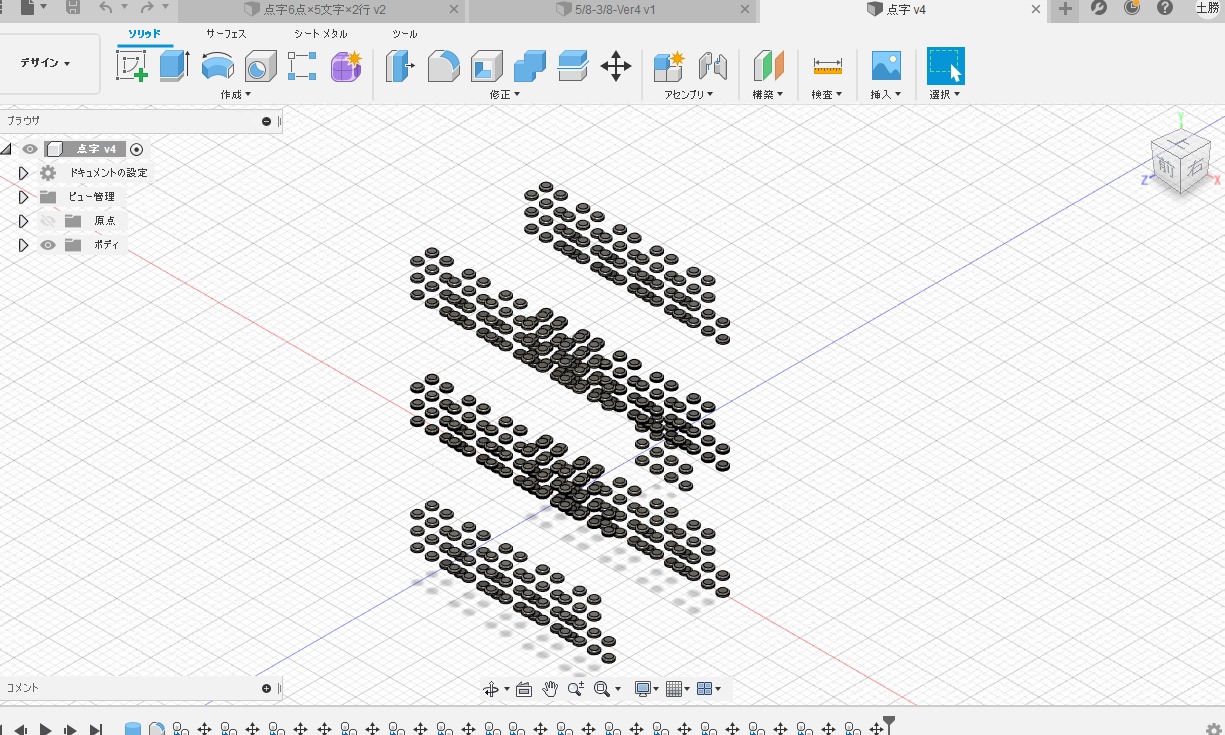The height and width of the screenshot is (735, 1225).
Task: Click the 右 face of the ViewCube
Action: tap(1194, 167)
